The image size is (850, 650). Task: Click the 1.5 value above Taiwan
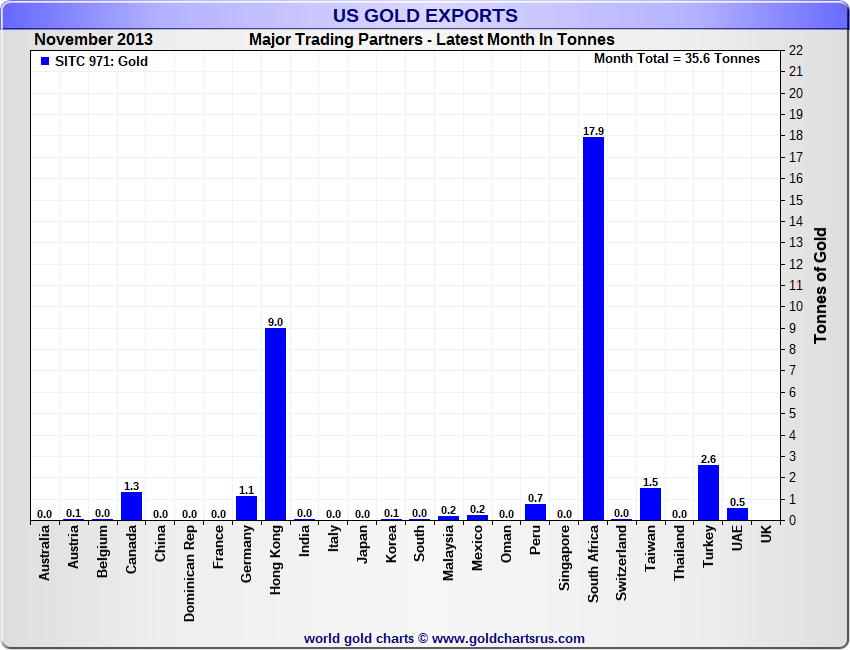coord(651,482)
